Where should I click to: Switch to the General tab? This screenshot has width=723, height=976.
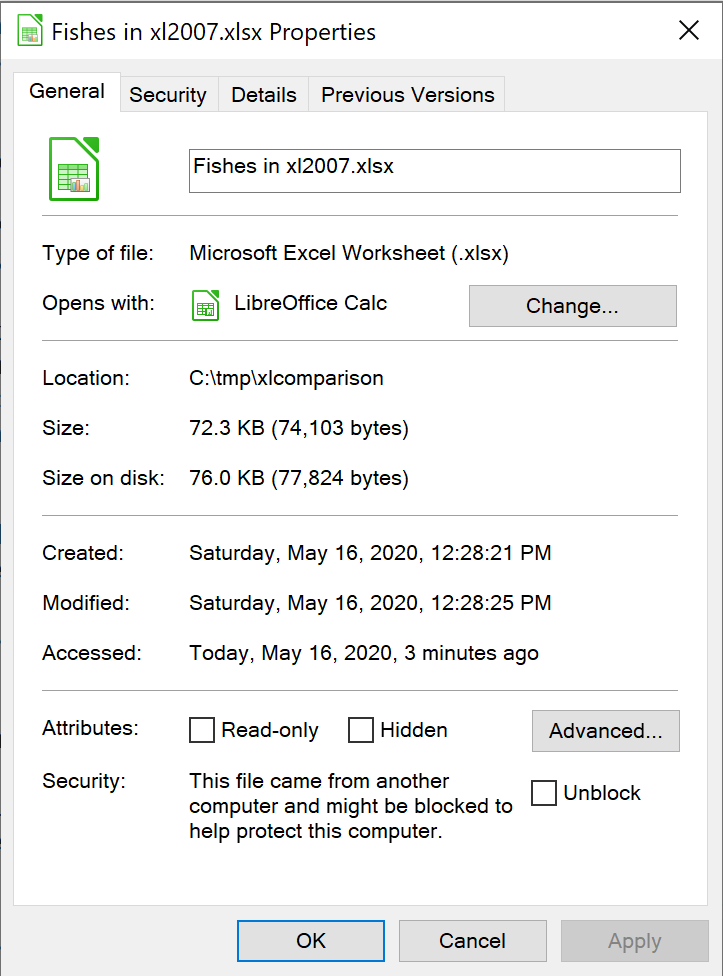point(67,92)
